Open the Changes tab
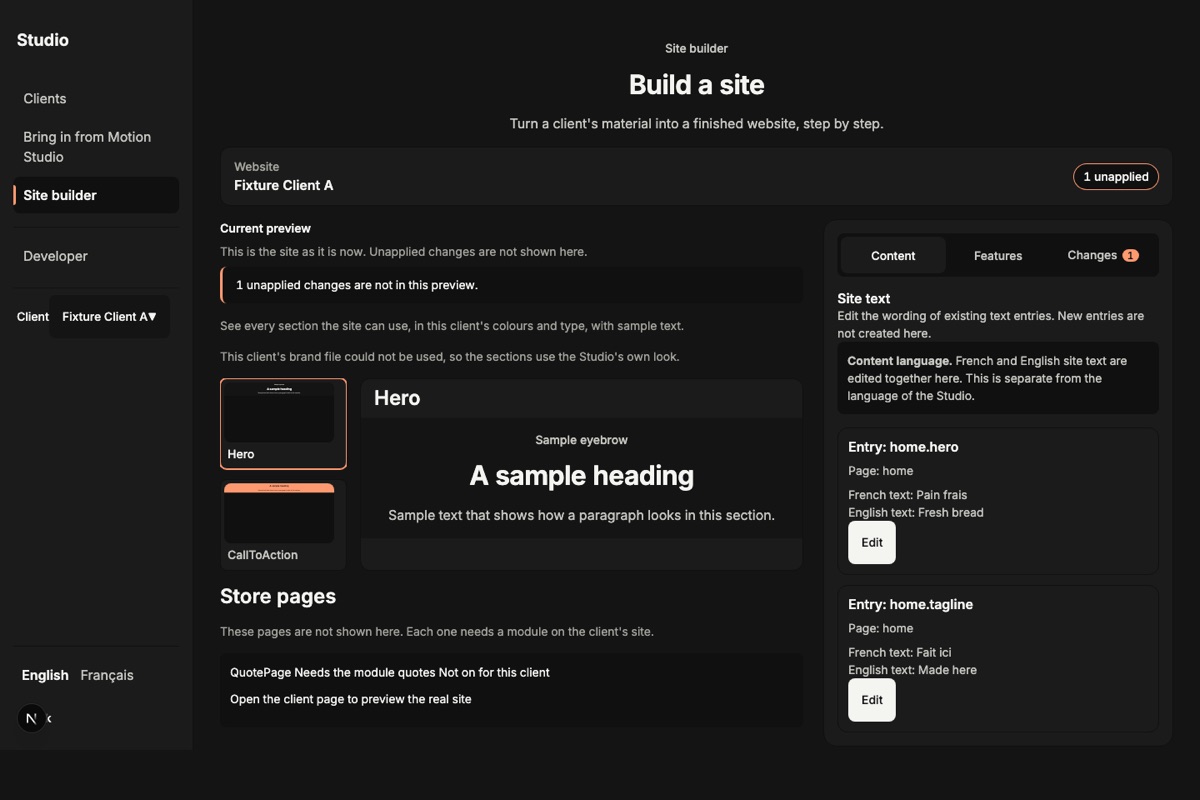Image resolution: width=1200 pixels, height=800 pixels. [x=1103, y=255]
